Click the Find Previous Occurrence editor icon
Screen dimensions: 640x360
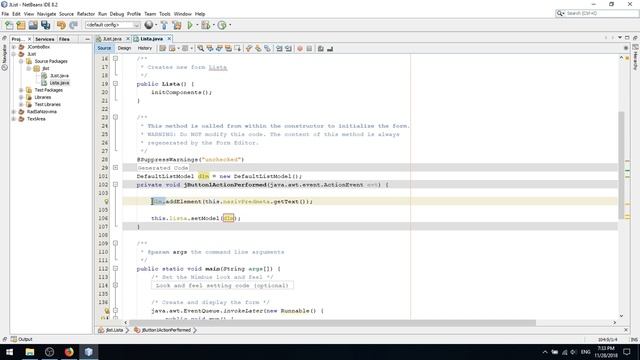click(x=210, y=49)
